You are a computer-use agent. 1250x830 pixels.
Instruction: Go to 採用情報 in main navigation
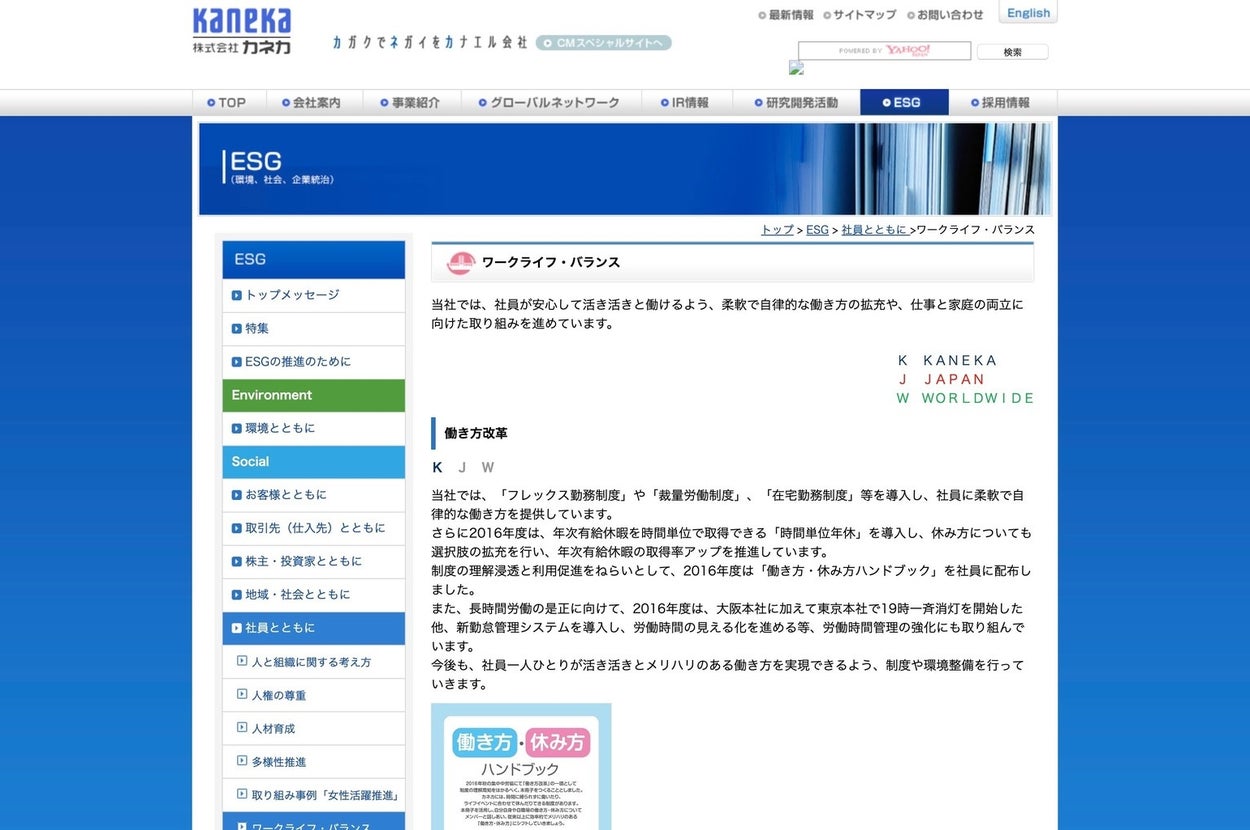(x=1000, y=102)
